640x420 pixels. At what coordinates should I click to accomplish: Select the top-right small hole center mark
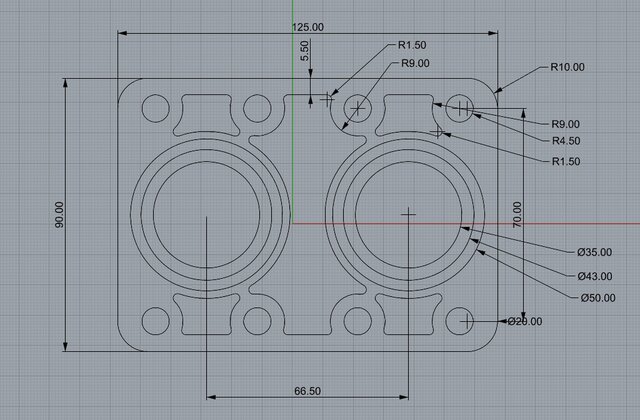(461, 107)
